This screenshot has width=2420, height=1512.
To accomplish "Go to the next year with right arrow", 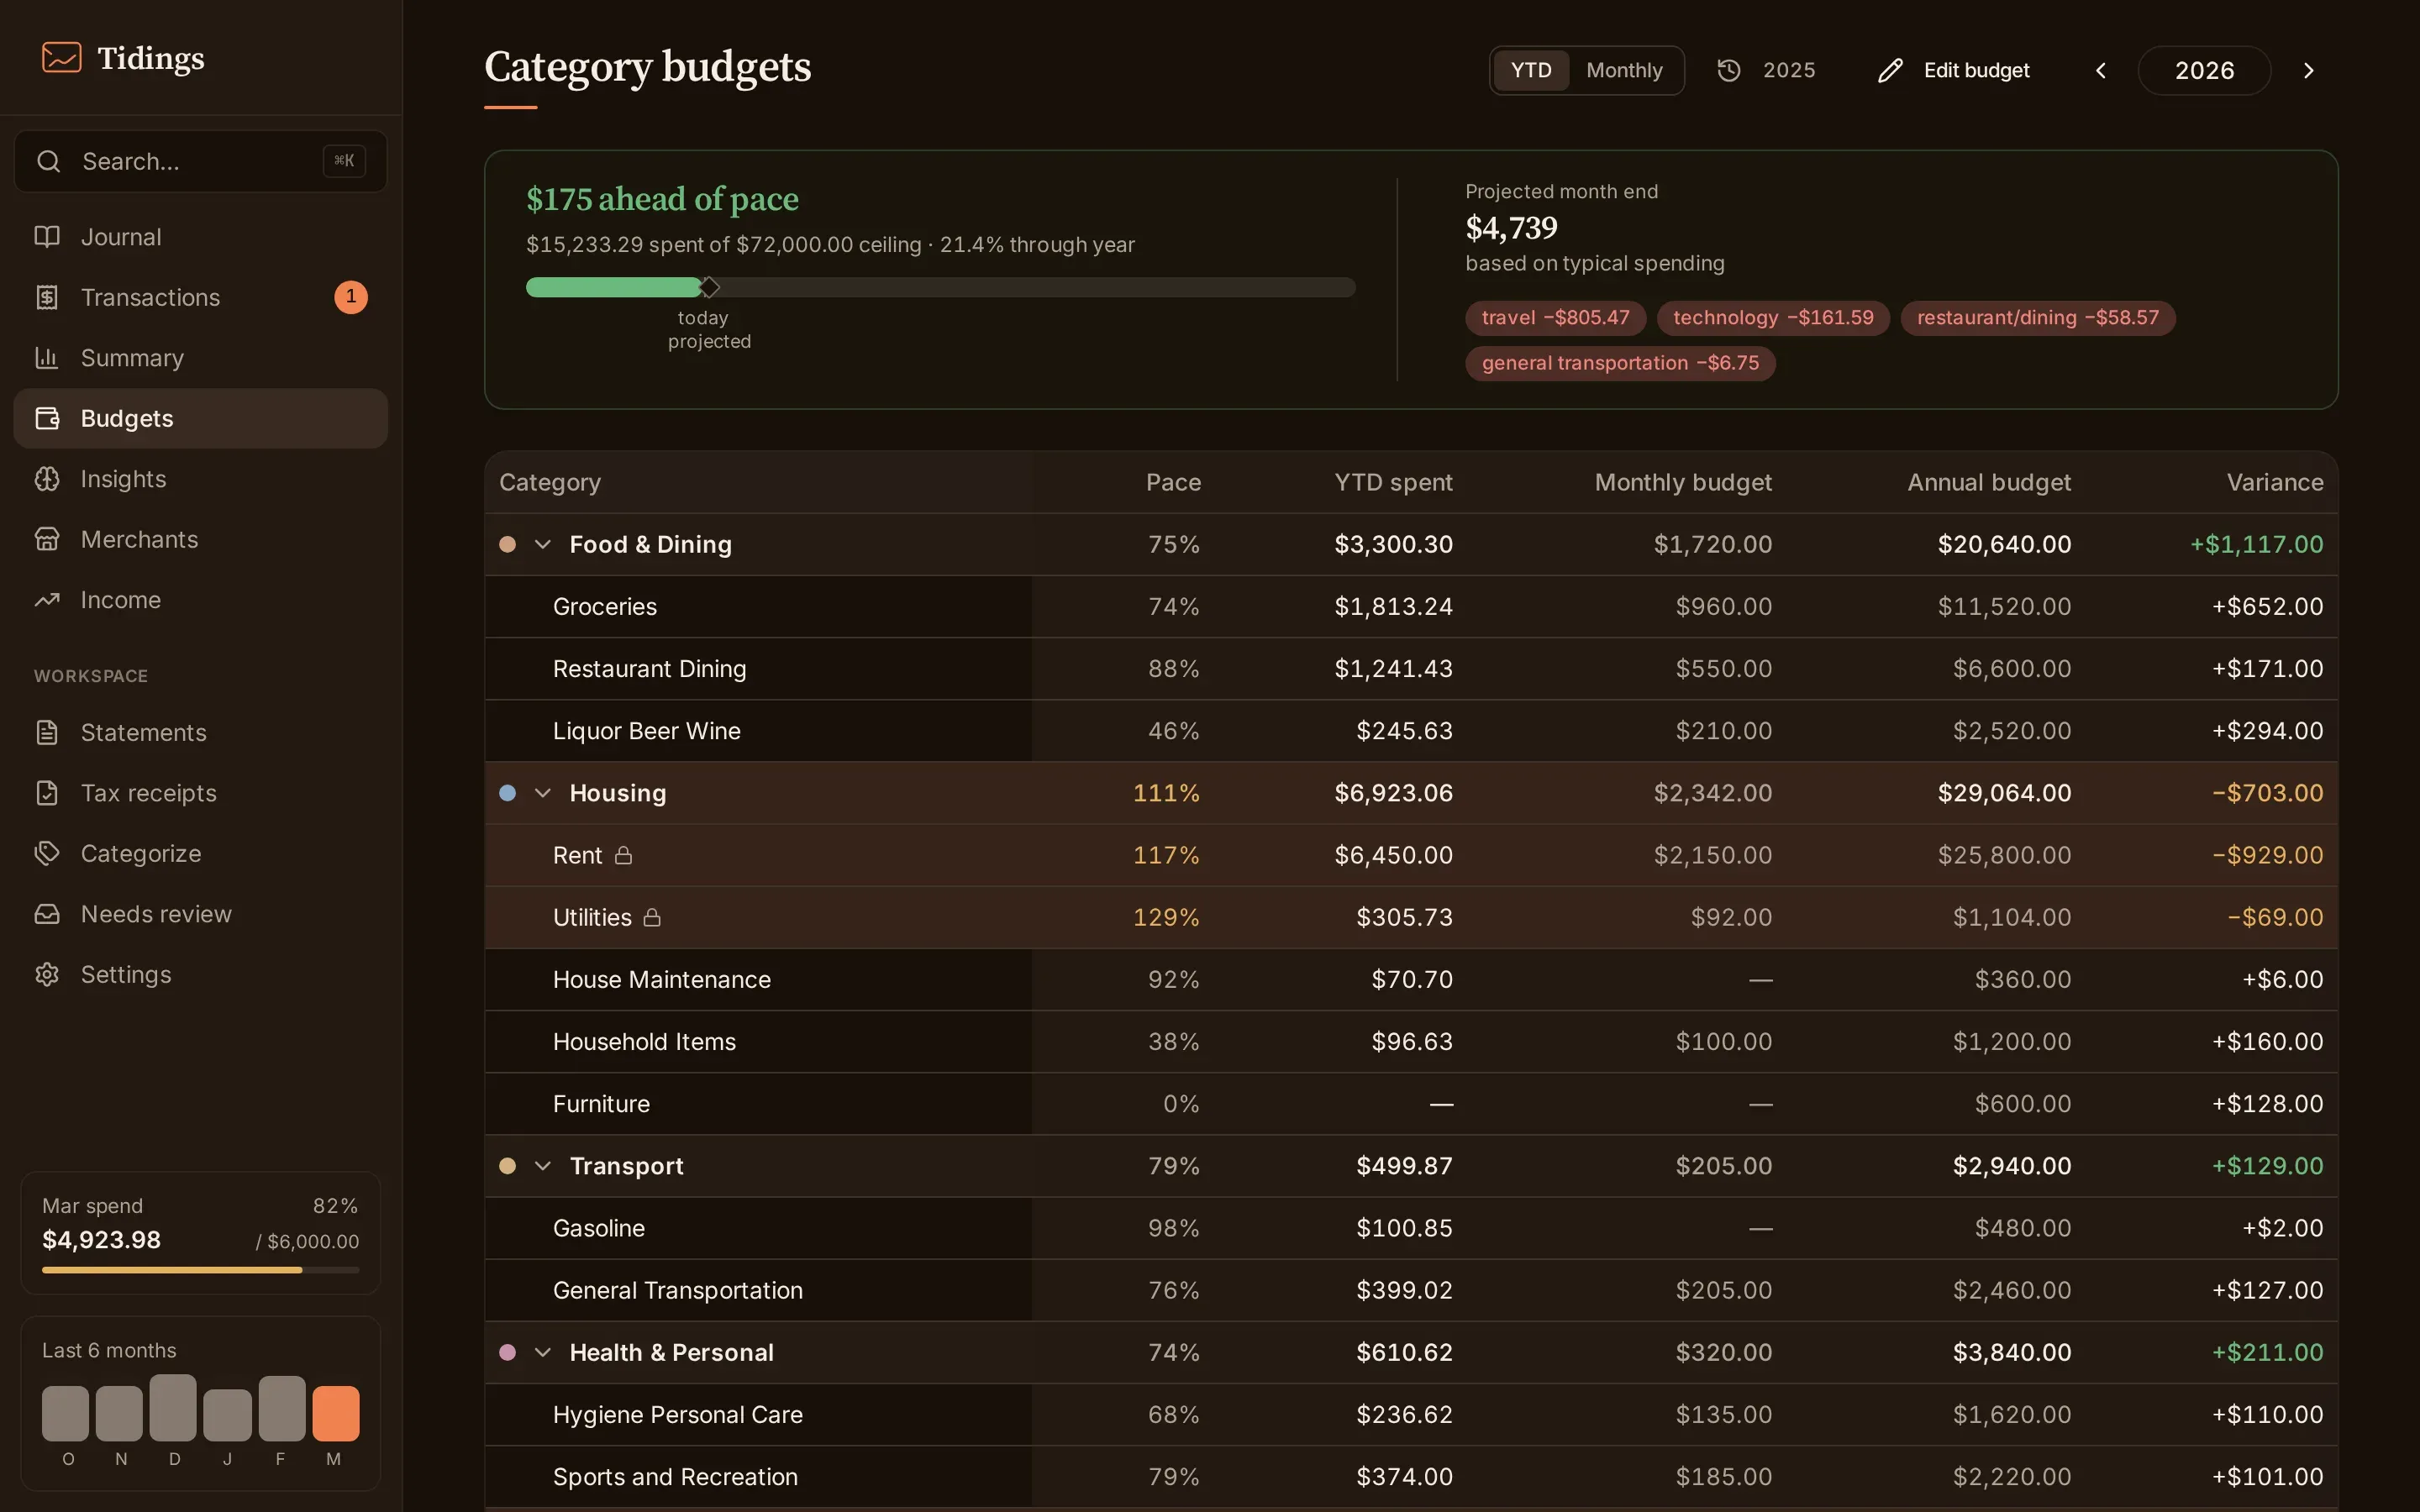I will [2309, 70].
